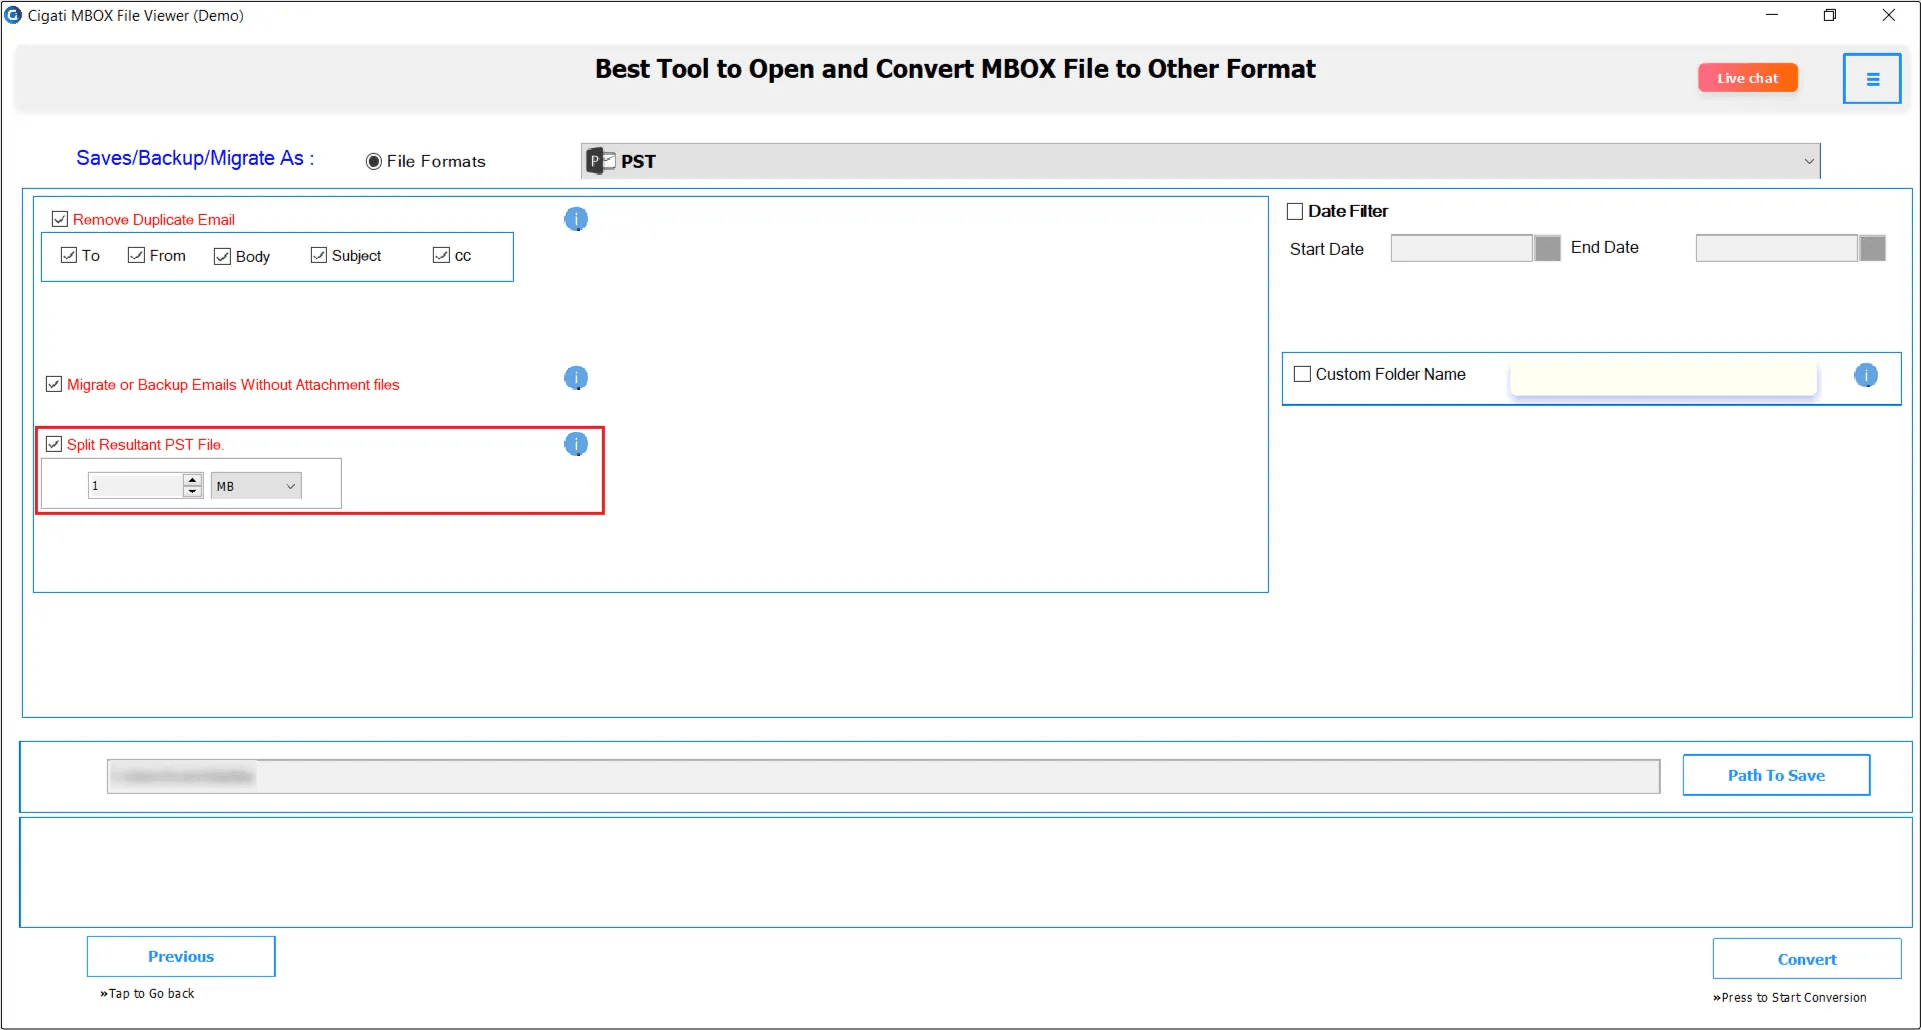Toggle the To duplicate criteria checkbox
This screenshot has height=1030, width=1921.
tap(69, 255)
